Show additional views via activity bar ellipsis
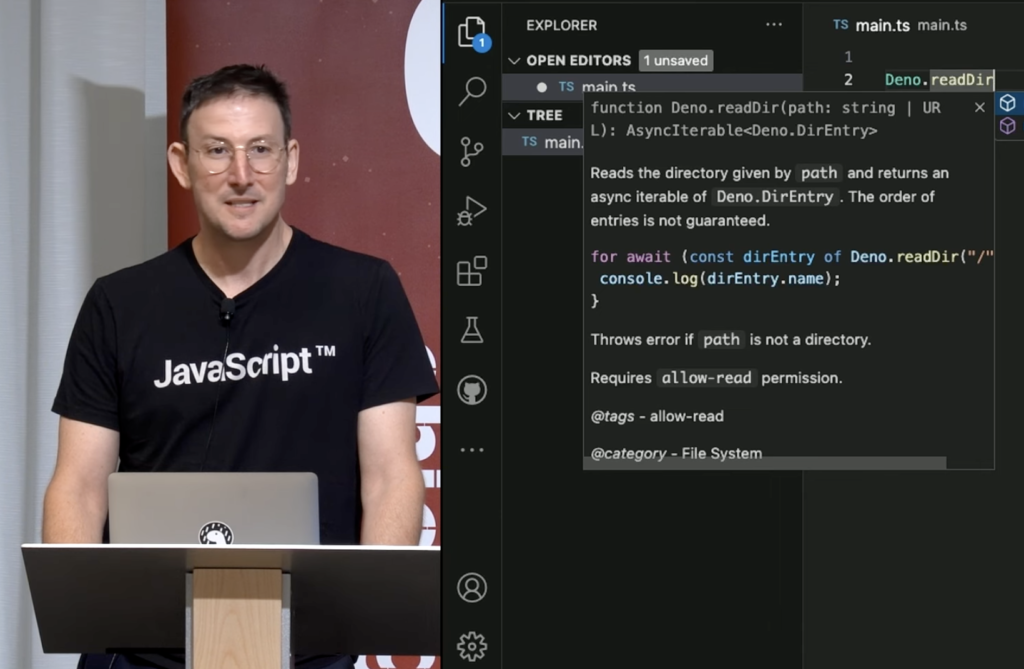 pos(472,450)
